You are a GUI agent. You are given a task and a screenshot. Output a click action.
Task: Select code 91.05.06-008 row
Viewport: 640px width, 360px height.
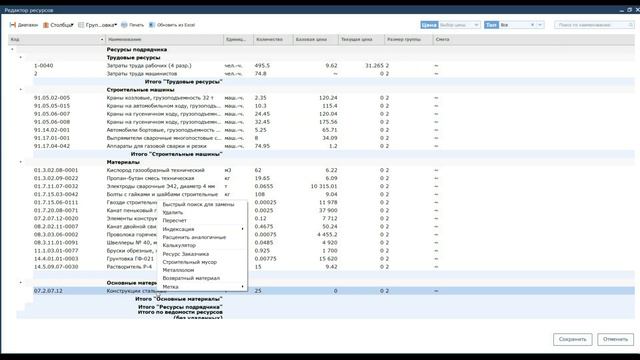click(x=334, y=122)
